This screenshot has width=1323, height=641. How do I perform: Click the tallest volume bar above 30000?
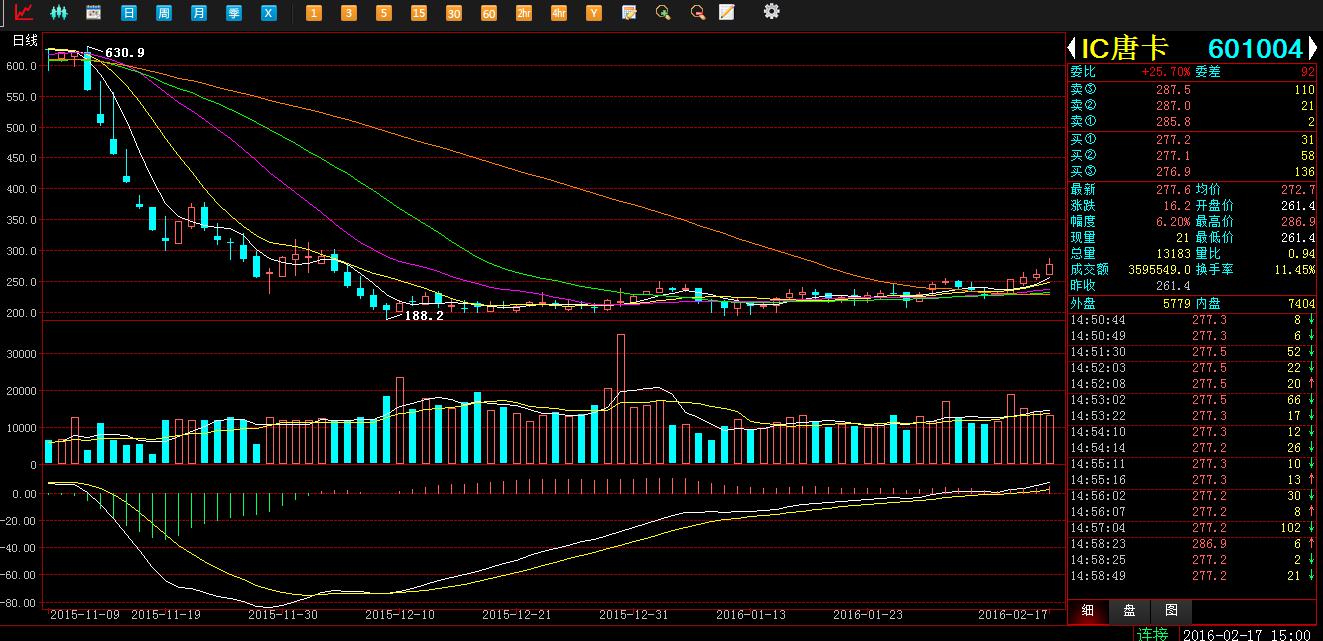coord(620,398)
